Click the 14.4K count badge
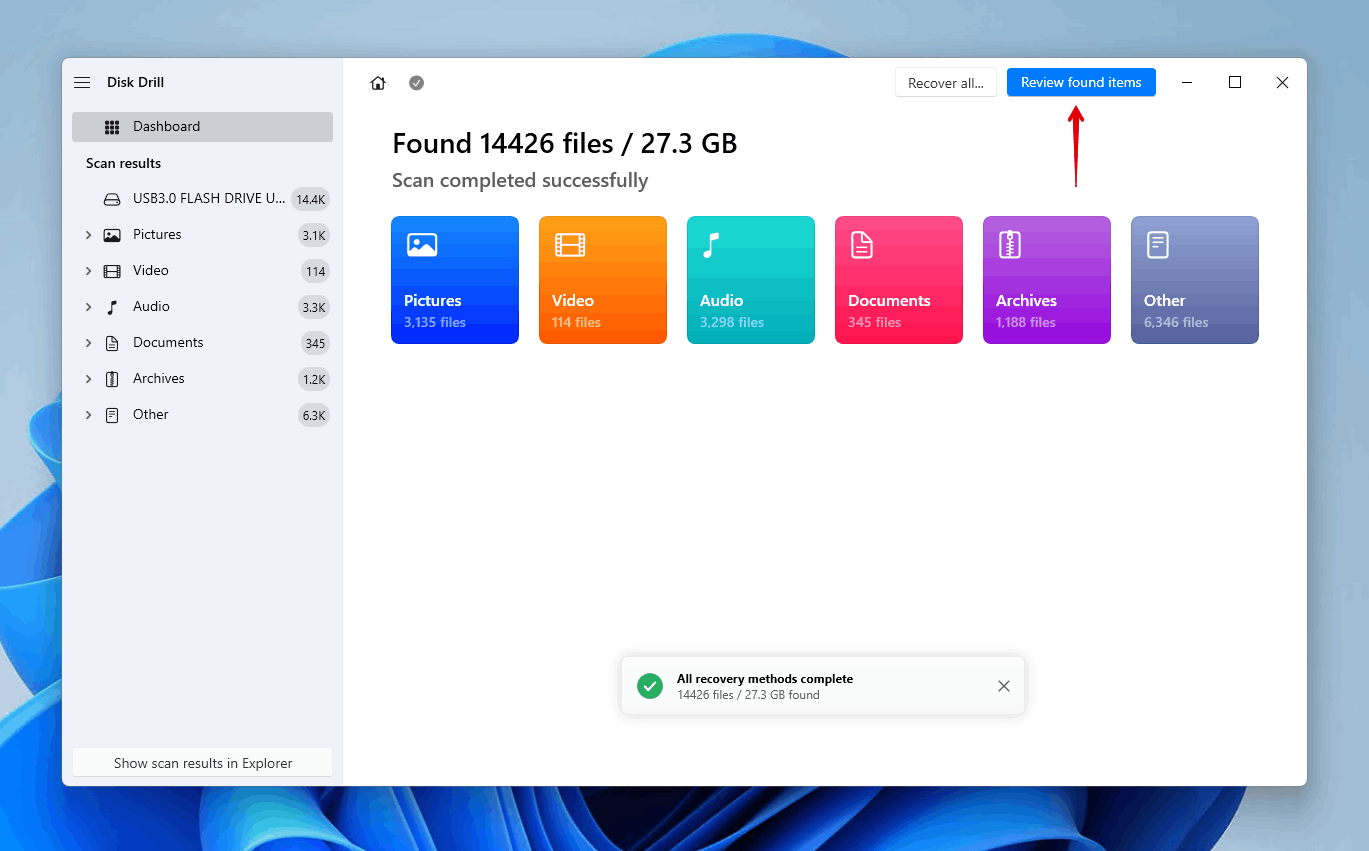Image resolution: width=1369 pixels, height=851 pixels. [310, 199]
